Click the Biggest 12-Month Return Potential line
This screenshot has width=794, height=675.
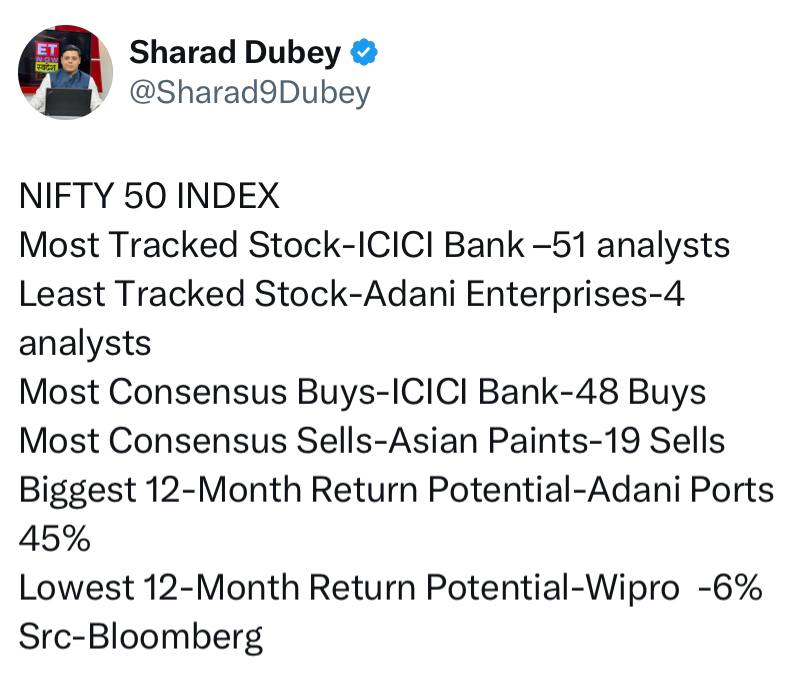coord(396,513)
